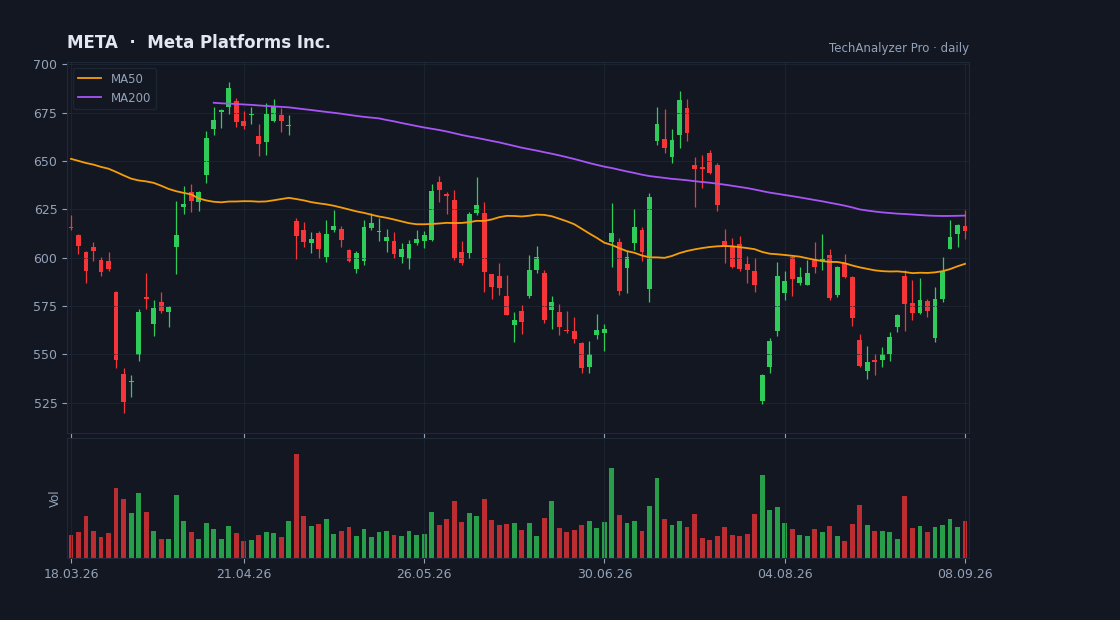Click the 525 price axis label
Screen dimensions: 1120x620
coord(45,404)
